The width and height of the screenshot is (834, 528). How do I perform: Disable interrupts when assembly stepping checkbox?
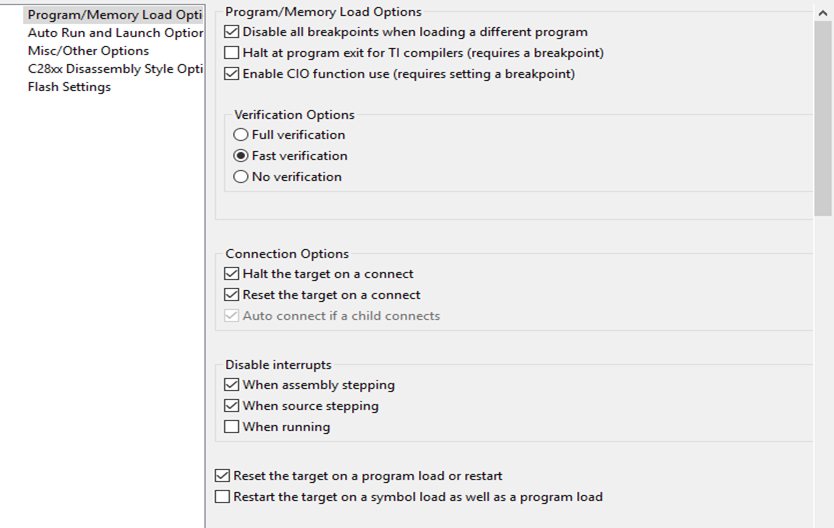[233, 385]
